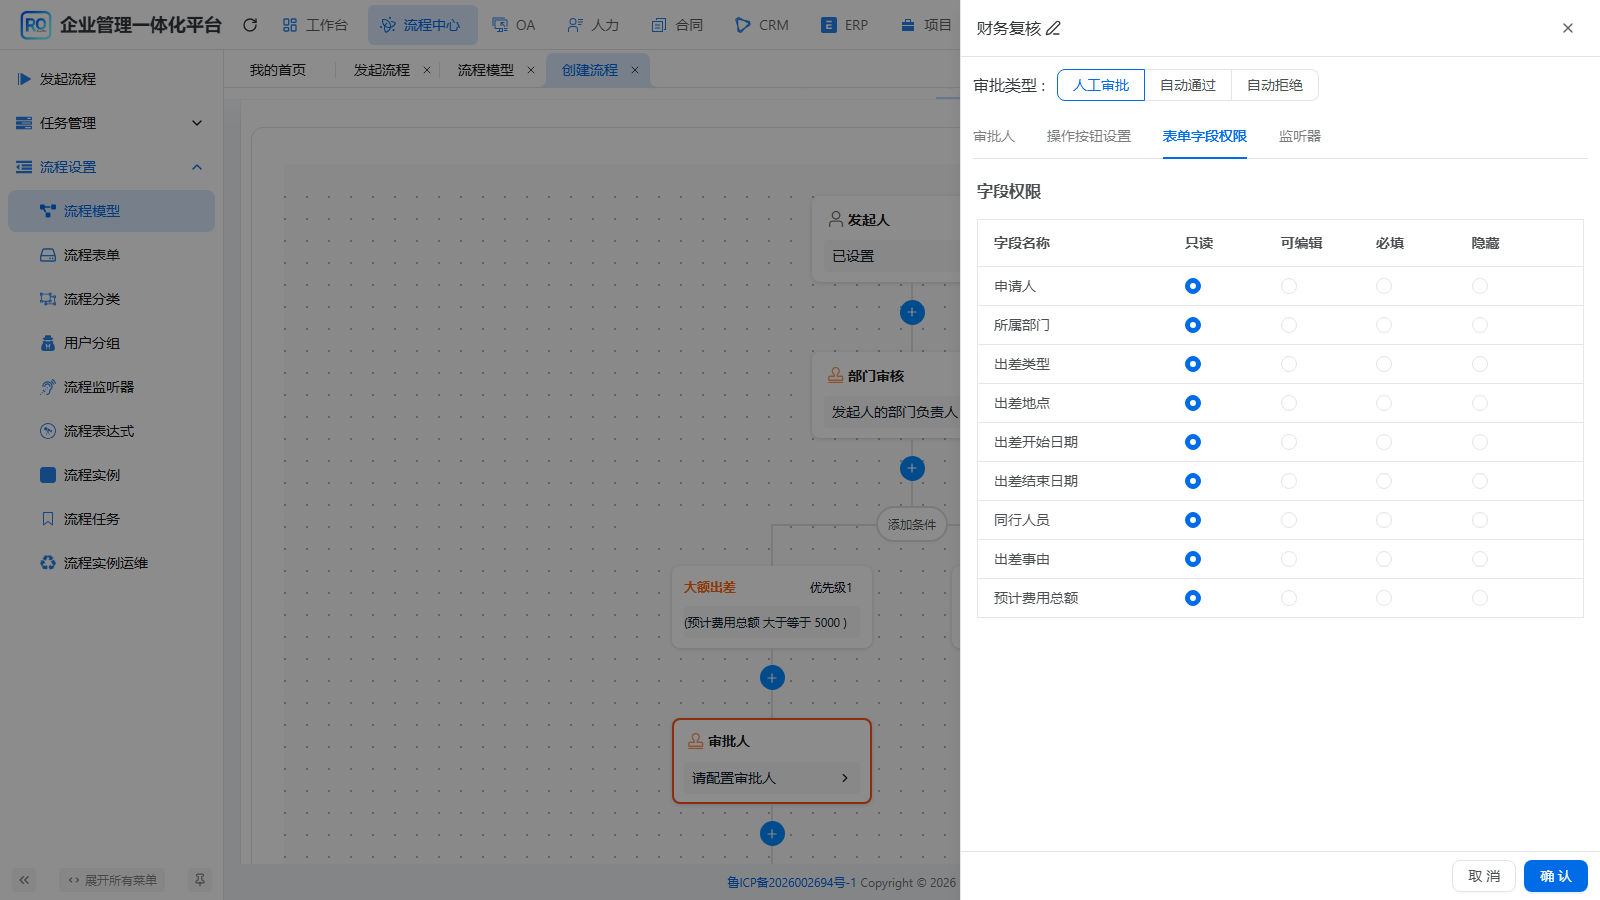Open the 请配置审批人 chevron row
The height and width of the screenshot is (900, 1600).
click(x=771, y=778)
